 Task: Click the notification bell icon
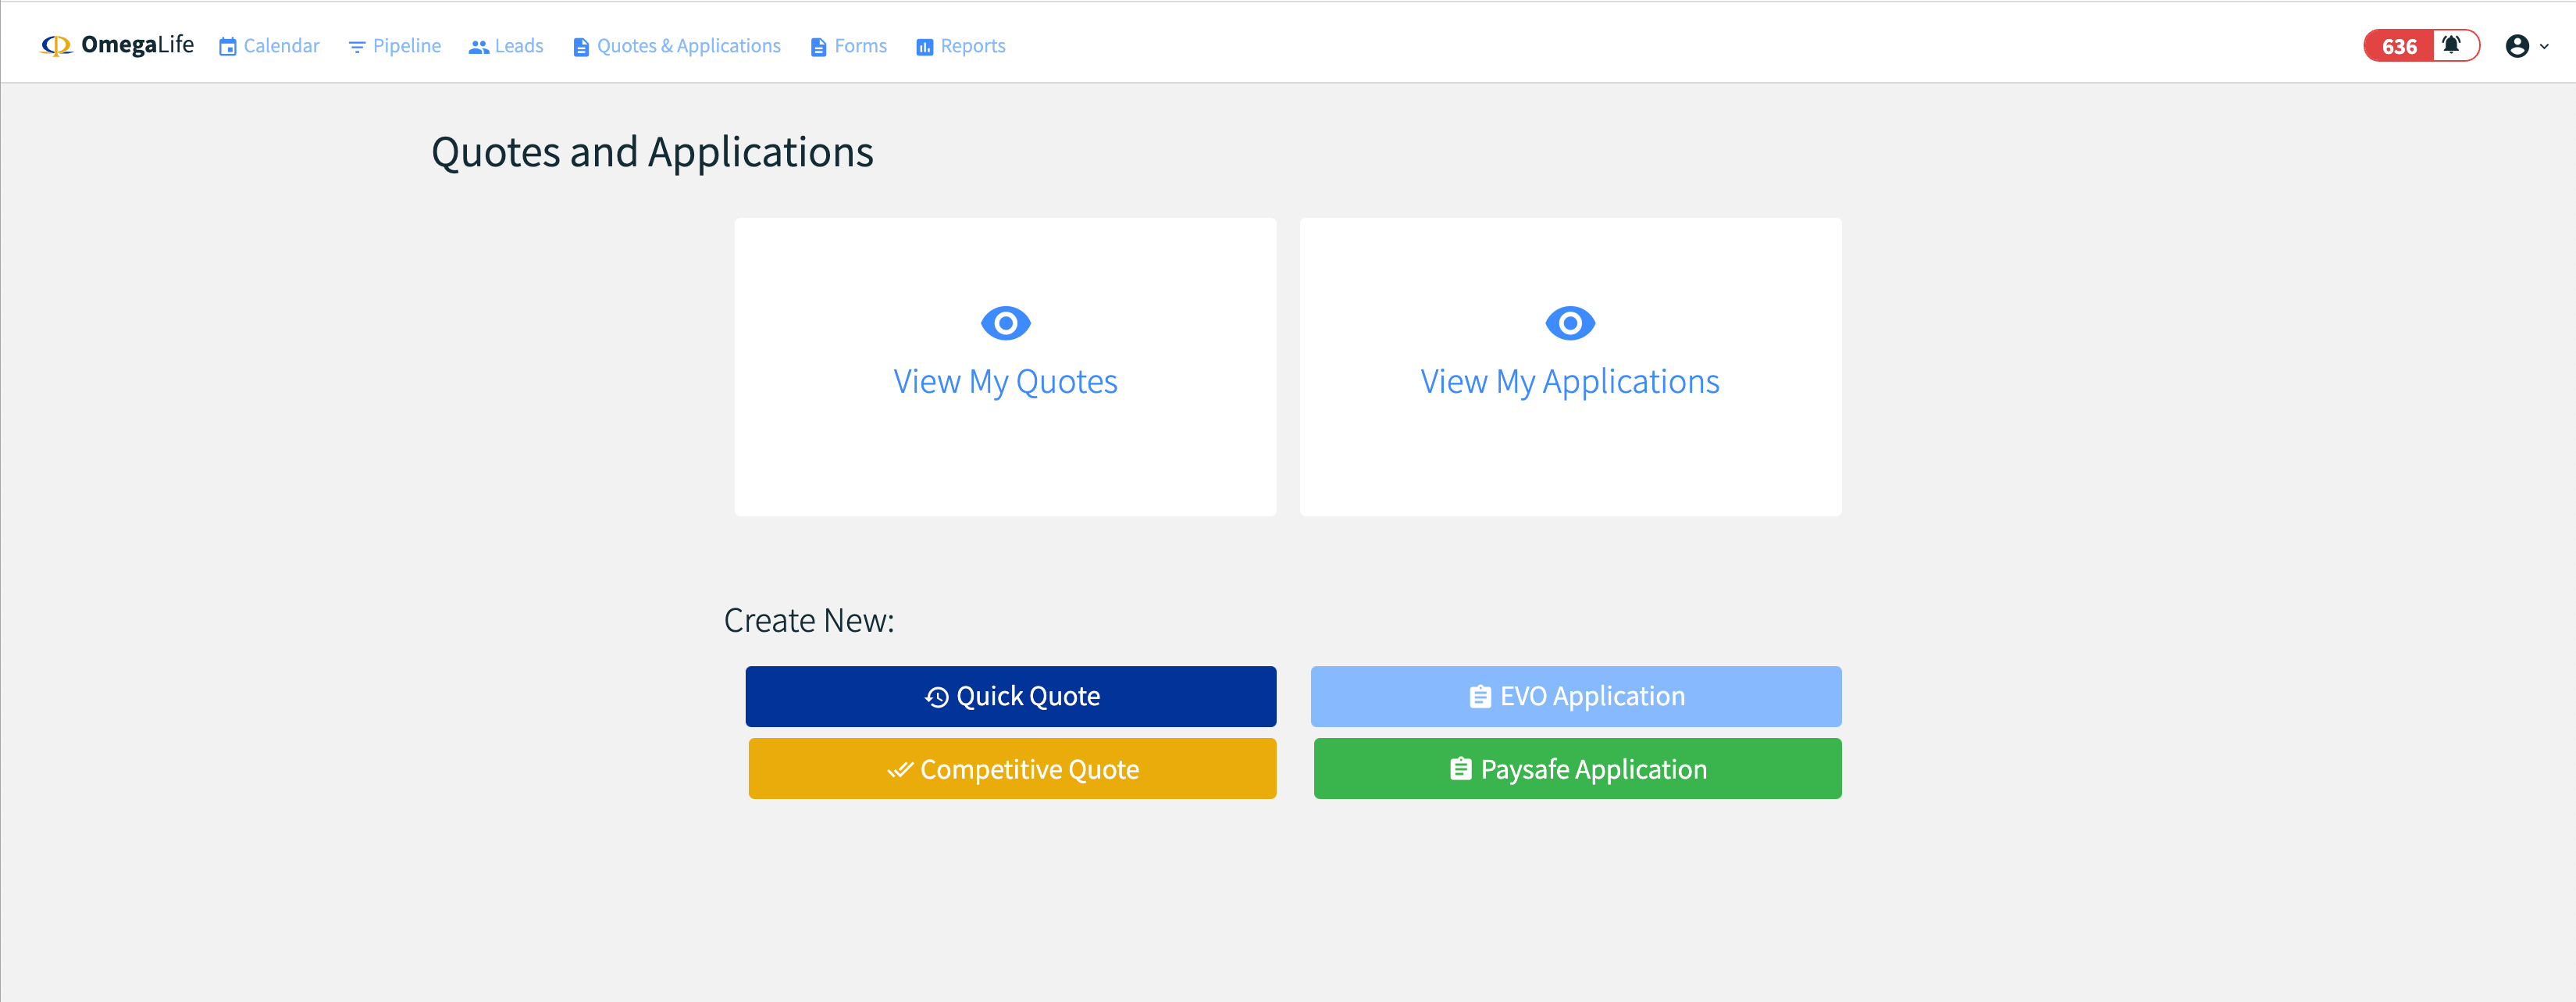click(2451, 45)
